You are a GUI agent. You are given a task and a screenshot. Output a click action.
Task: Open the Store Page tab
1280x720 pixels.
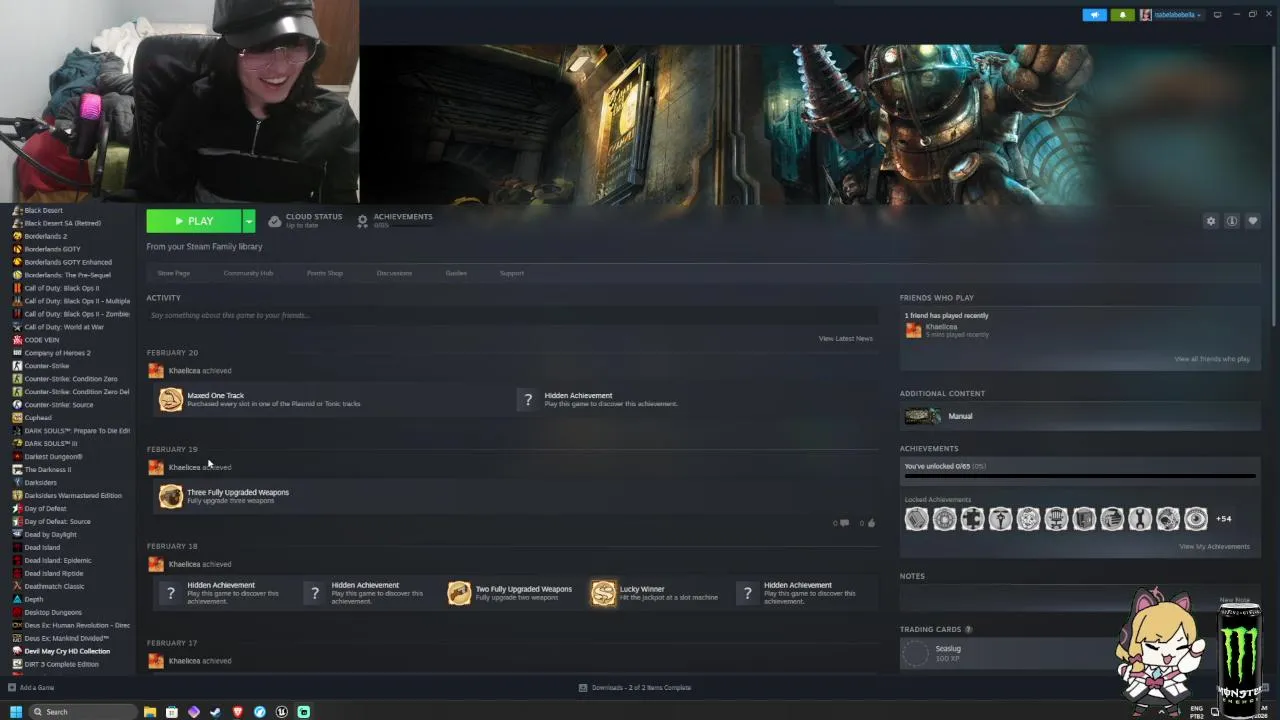(173, 273)
